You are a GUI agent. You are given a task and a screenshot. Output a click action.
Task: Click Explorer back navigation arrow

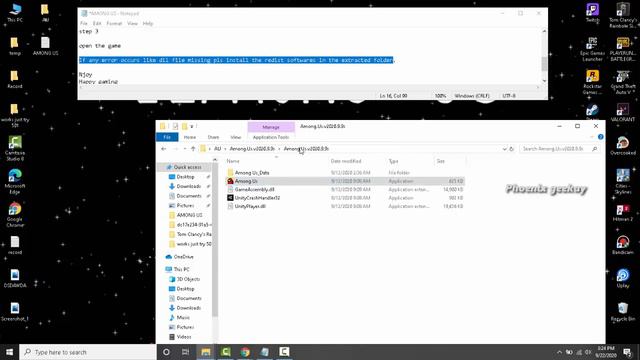click(x=164, y=149)
